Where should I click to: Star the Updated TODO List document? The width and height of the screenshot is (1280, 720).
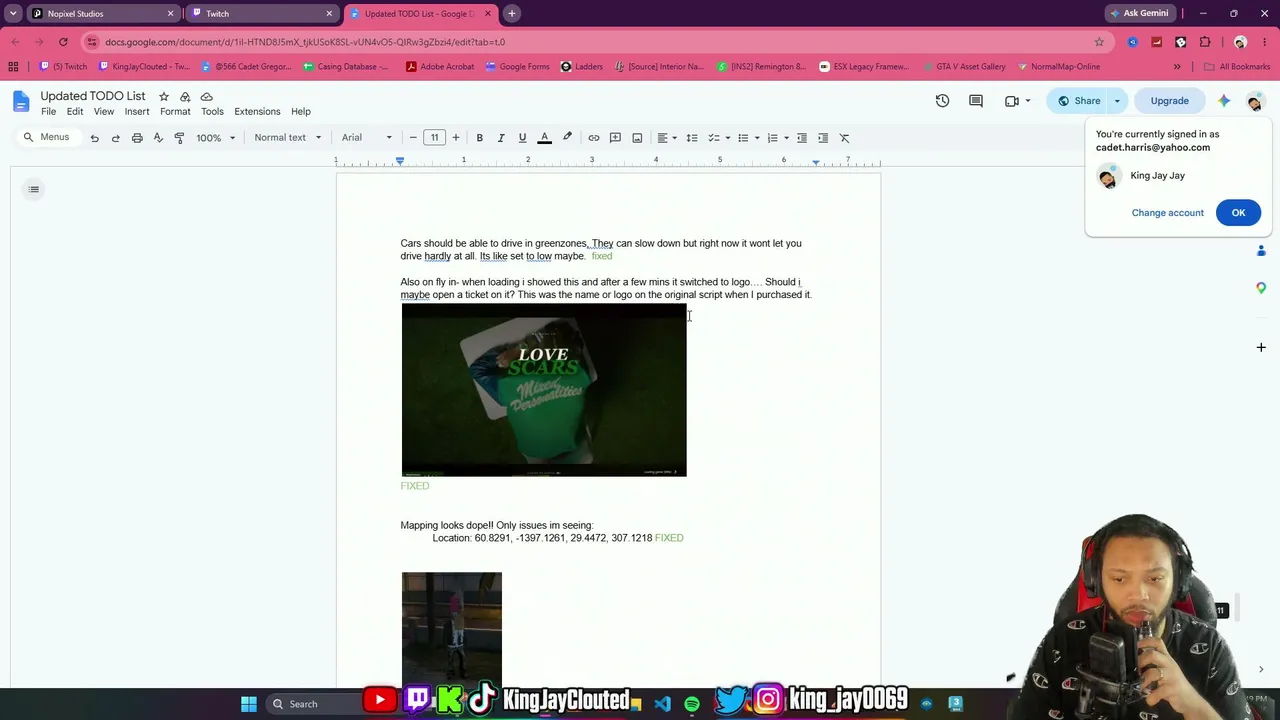pos(163,96)
